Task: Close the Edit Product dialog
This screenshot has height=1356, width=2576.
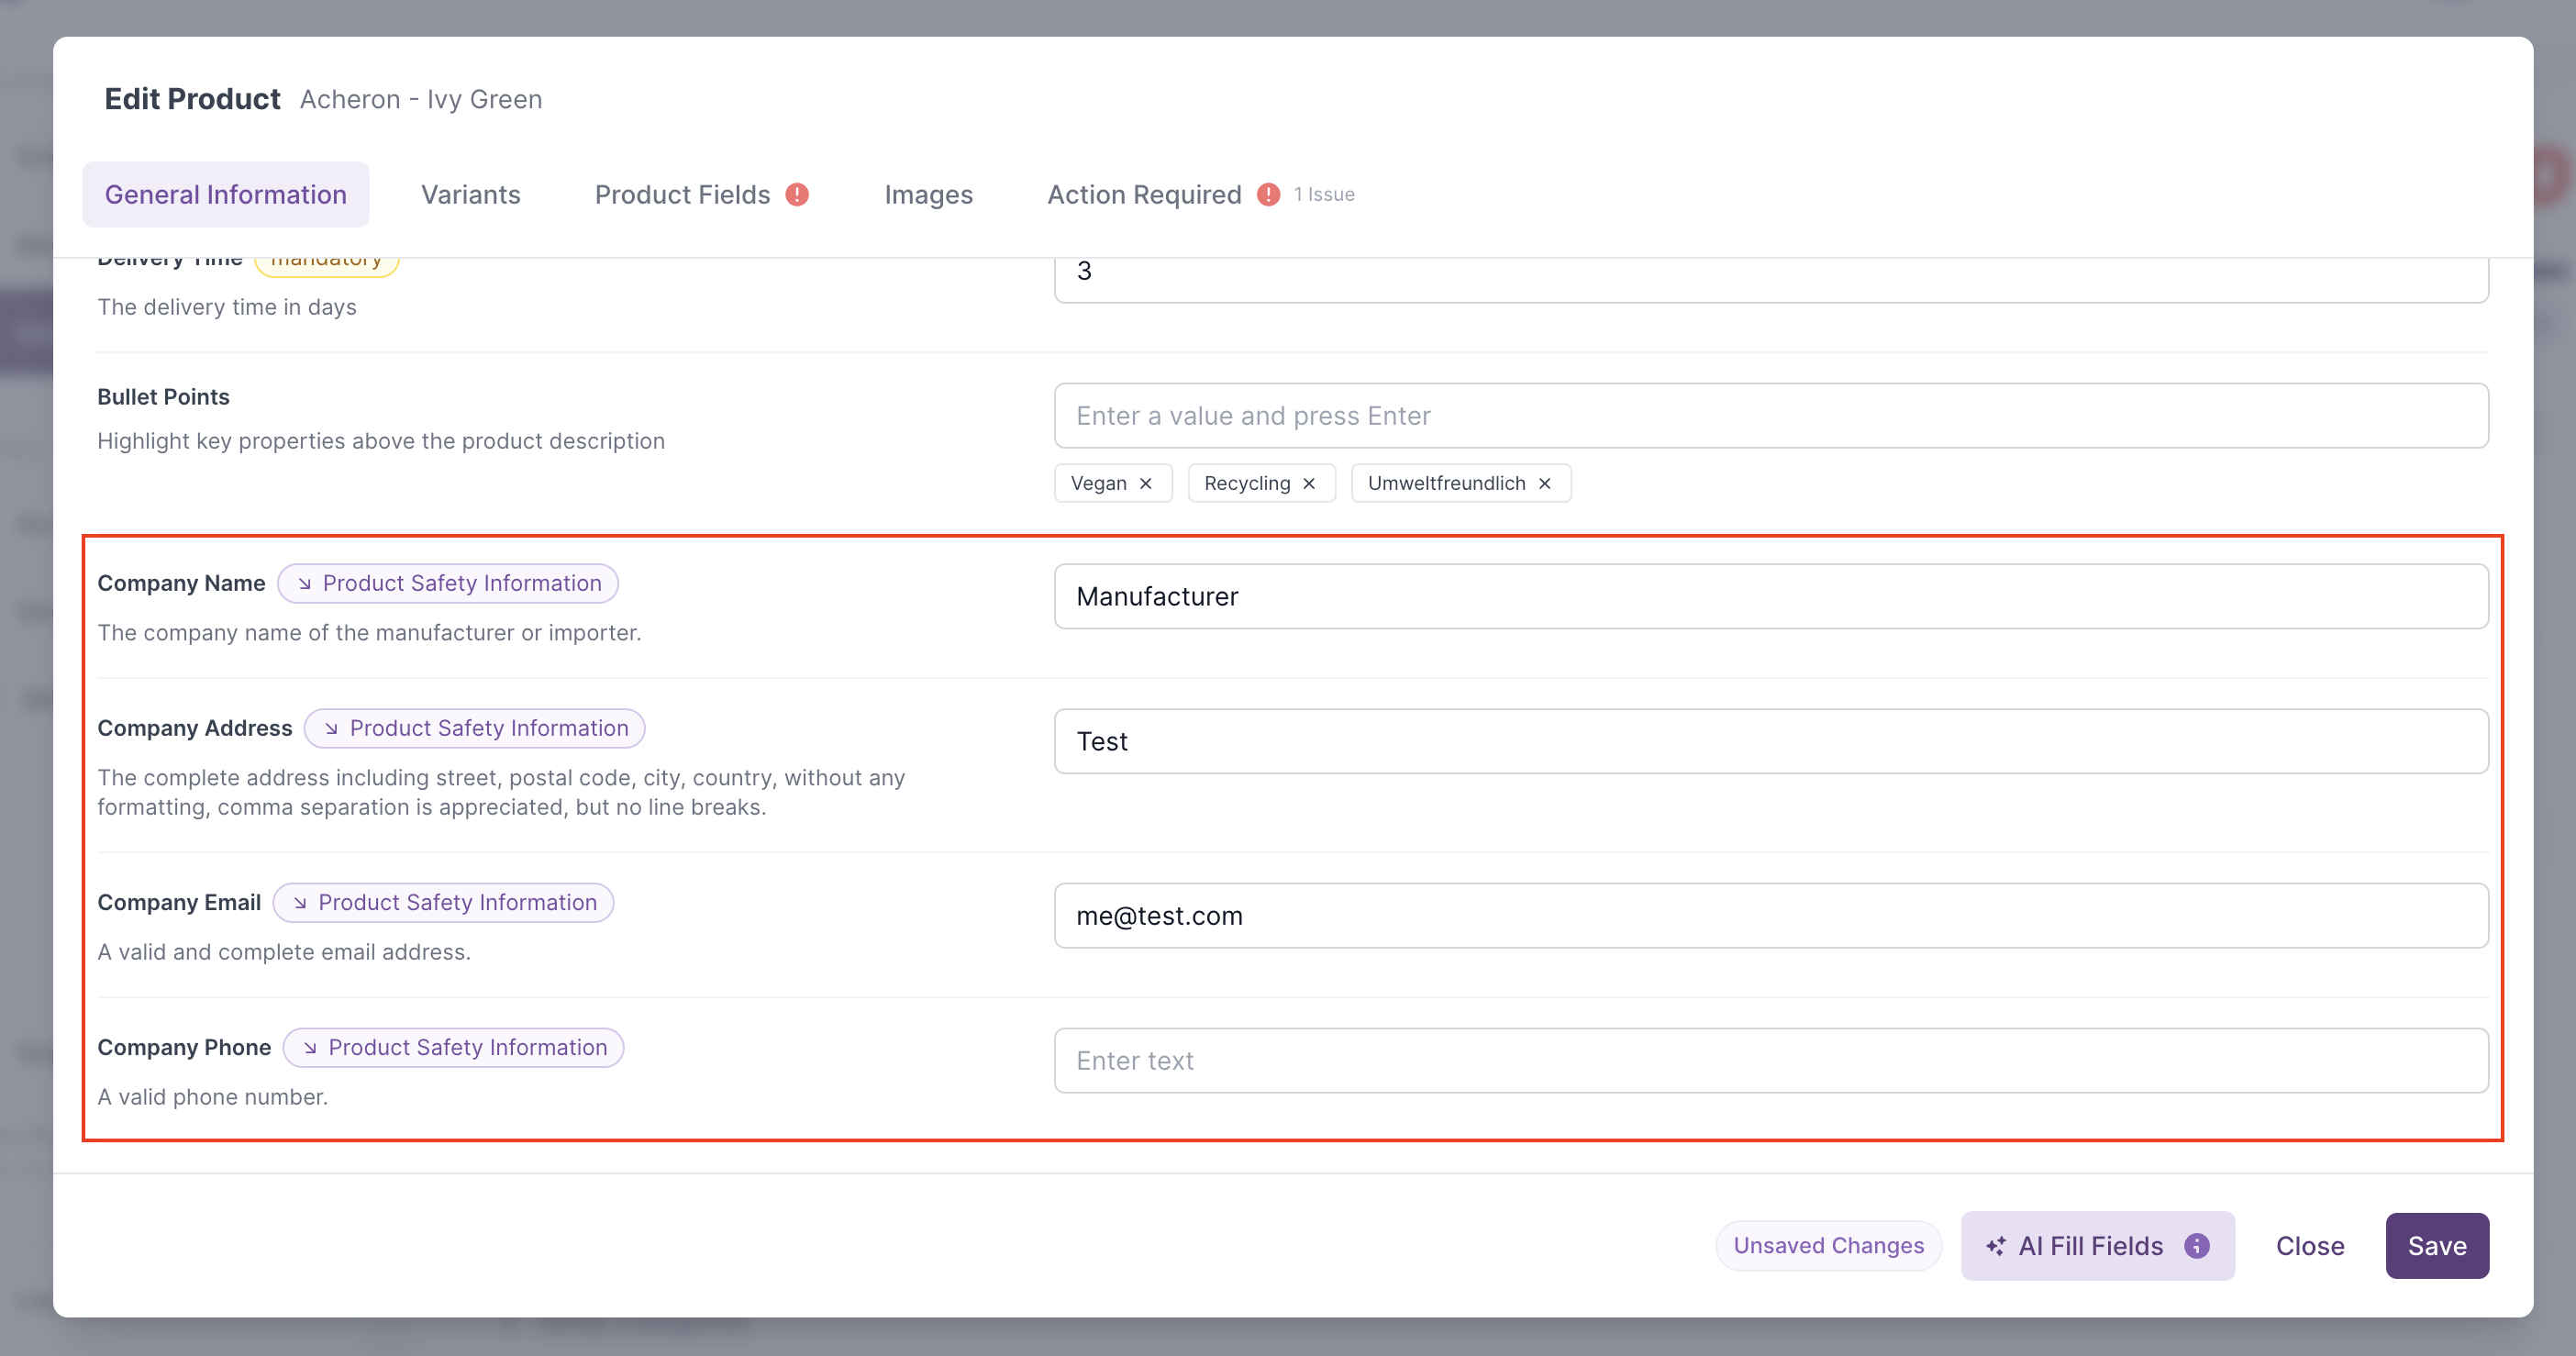Action: click(2310, 1246)
